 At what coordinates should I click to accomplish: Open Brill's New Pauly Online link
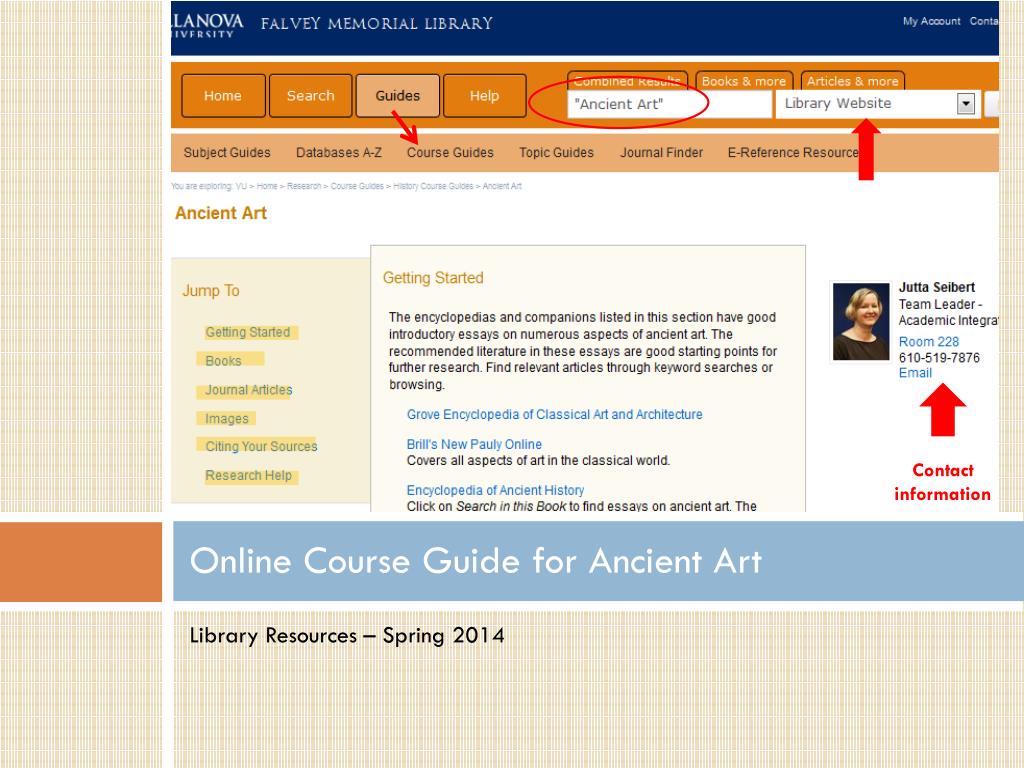[474, 445]
